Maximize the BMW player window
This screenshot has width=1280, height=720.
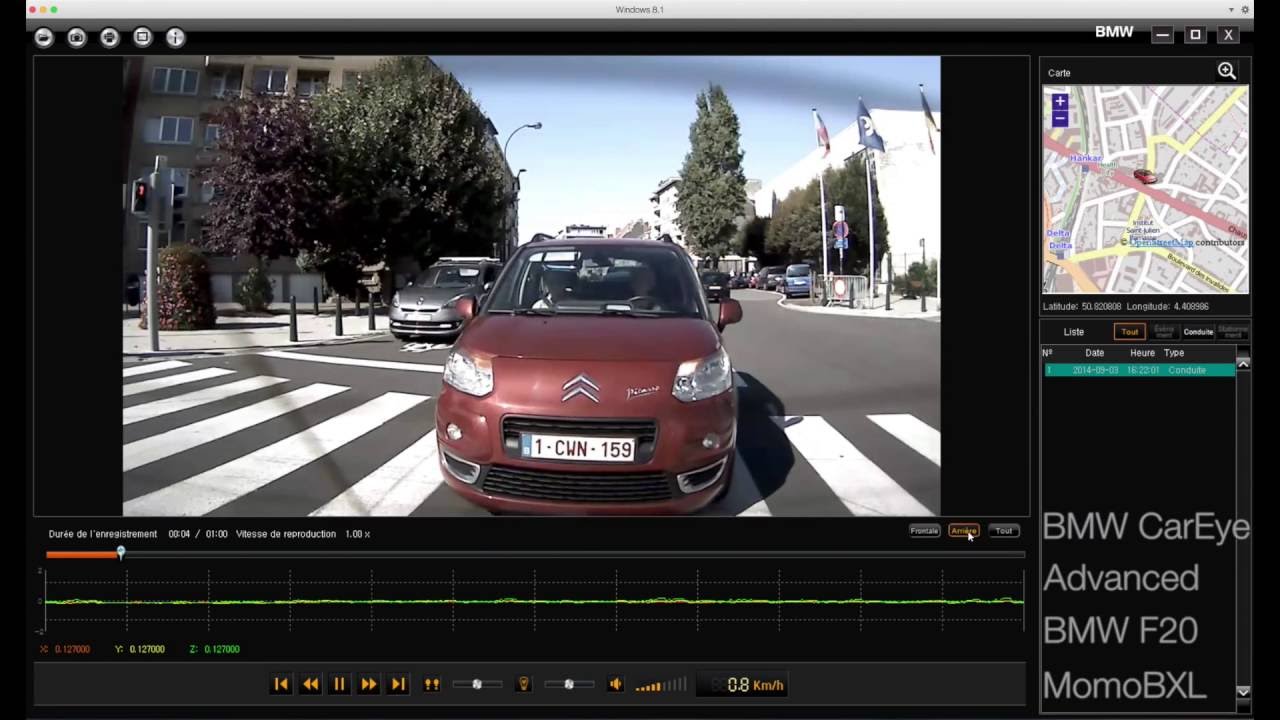click(1195, 35)
